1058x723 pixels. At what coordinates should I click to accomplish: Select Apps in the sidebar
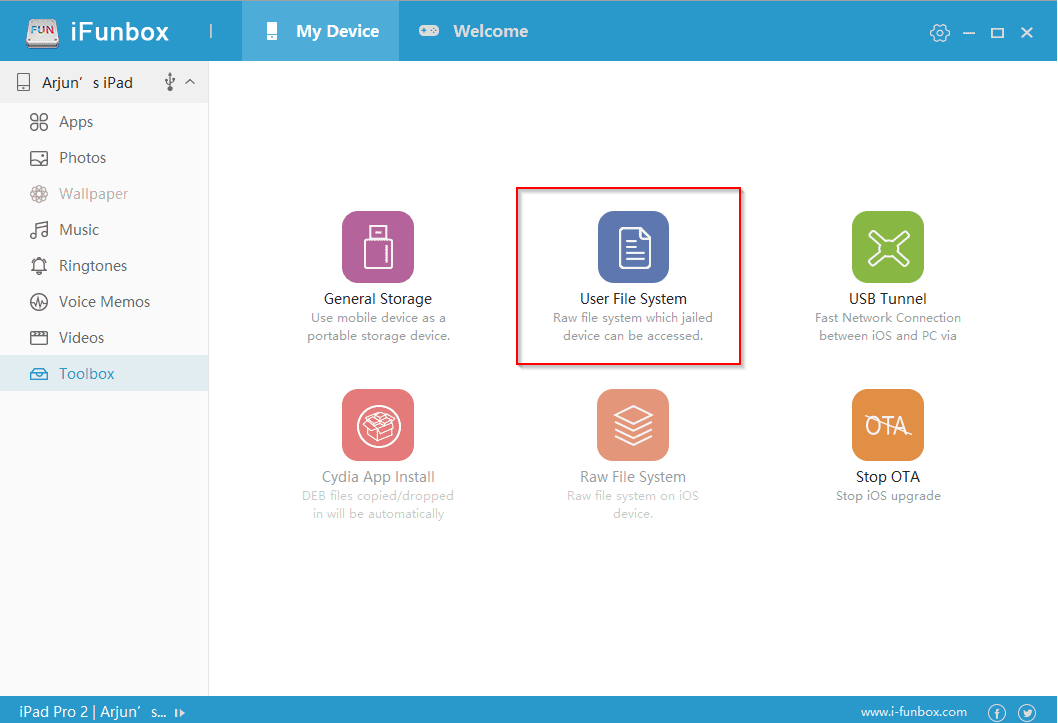[x=104, y=122]
